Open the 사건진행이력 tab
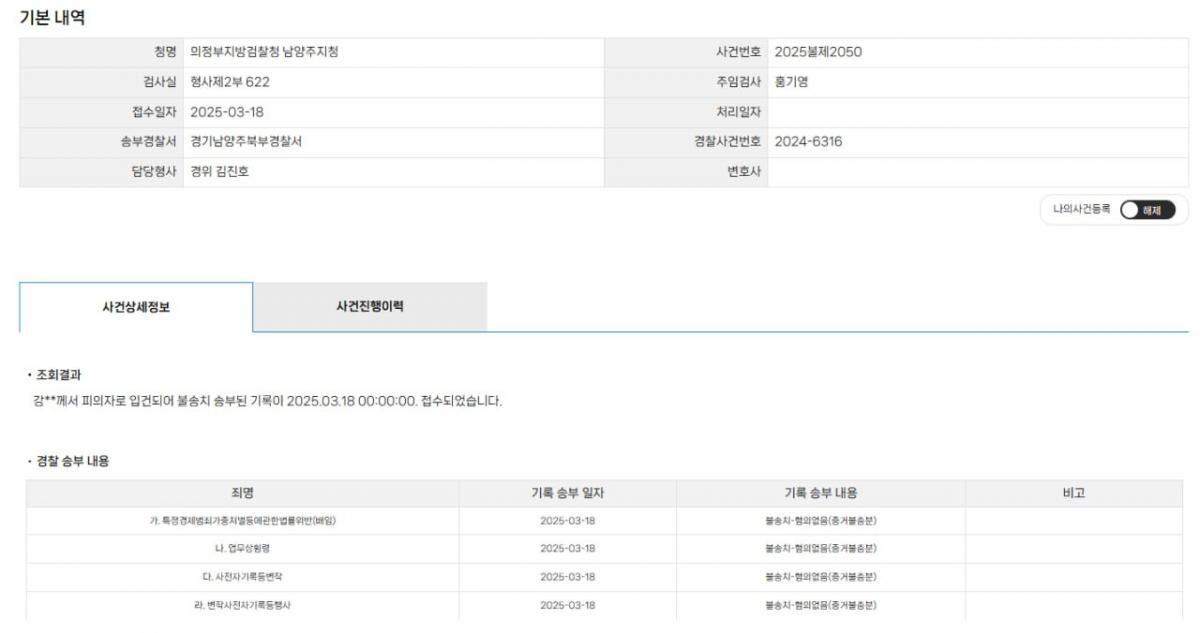 click(x=370, y=307)
